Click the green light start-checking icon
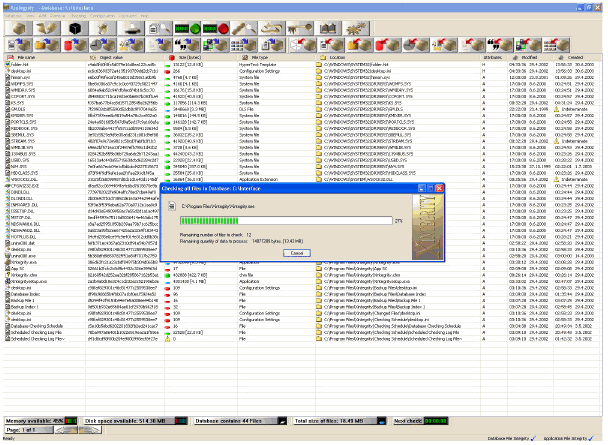 pyautogui.click(x=188, y=28)
